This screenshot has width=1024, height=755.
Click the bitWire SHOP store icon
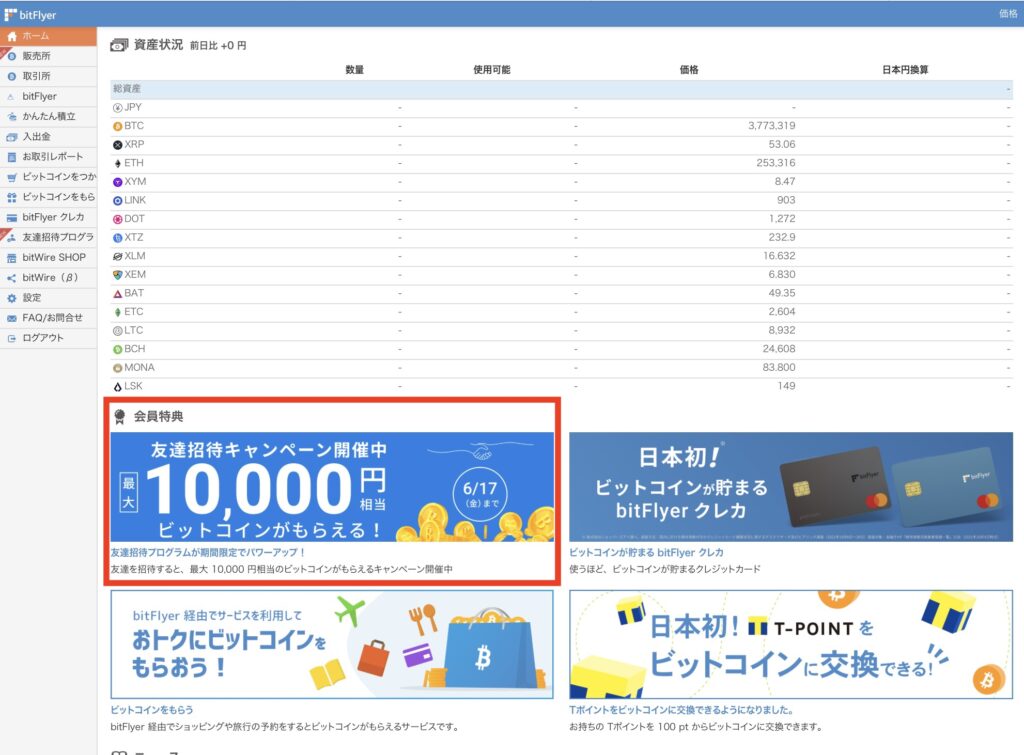tap(12, 258)
